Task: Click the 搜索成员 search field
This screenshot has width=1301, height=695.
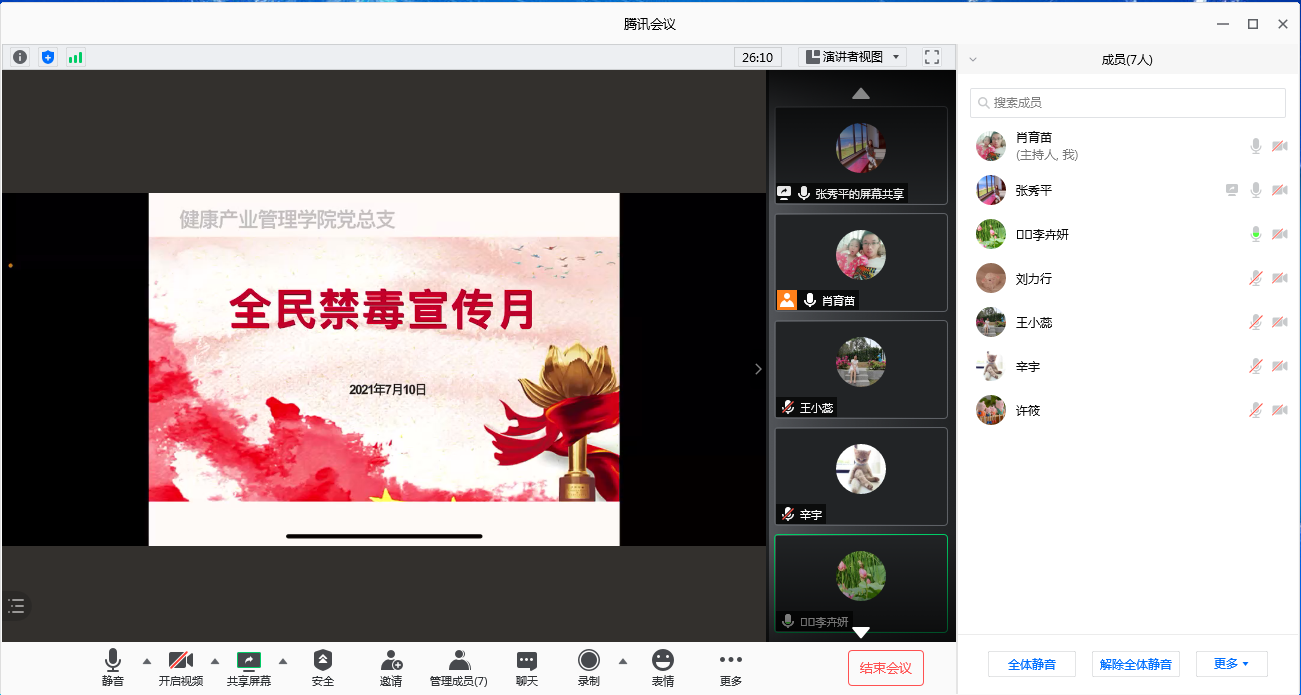Action: pyautogui.click(x=1127, y=103)
